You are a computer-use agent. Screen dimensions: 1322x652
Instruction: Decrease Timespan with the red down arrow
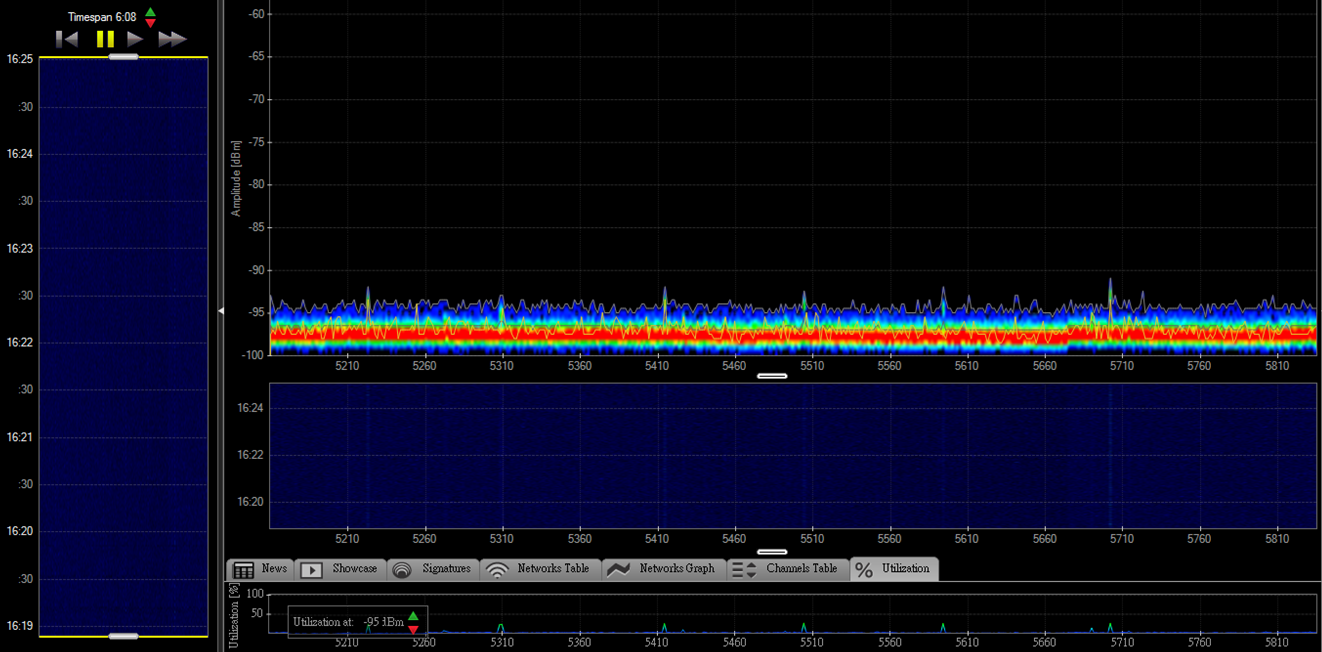pyautogui.click(x=150, y=23)
